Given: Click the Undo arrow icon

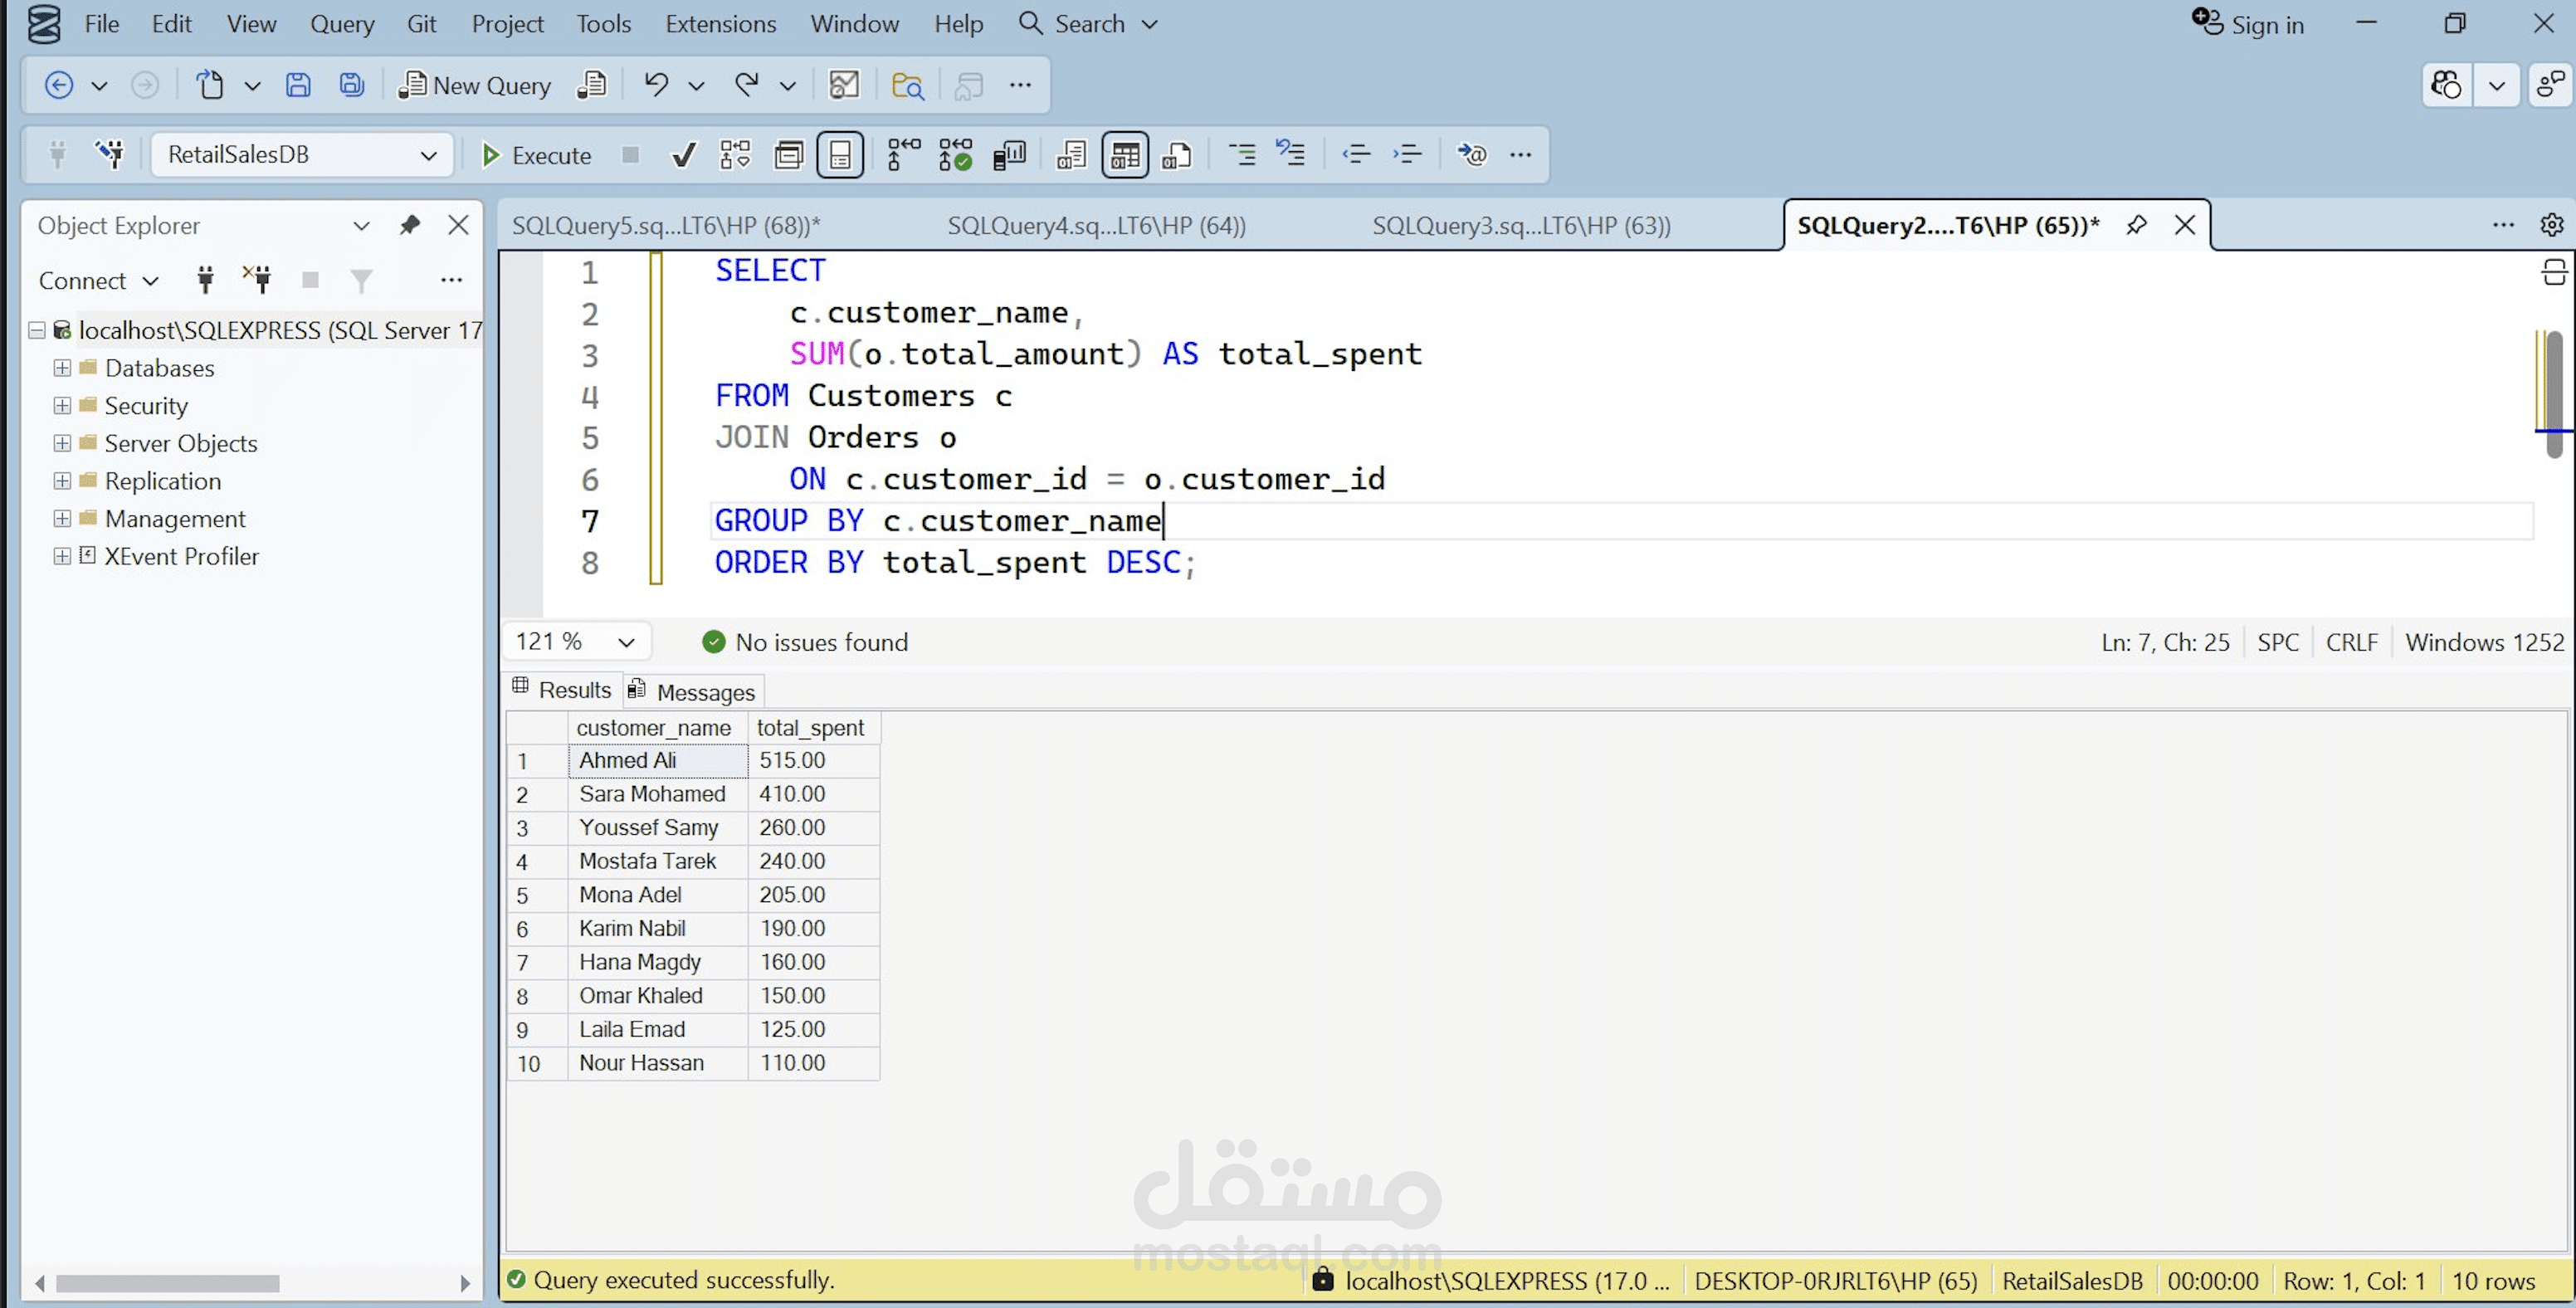Looking at the screenshot, I should tap(656, 85).
